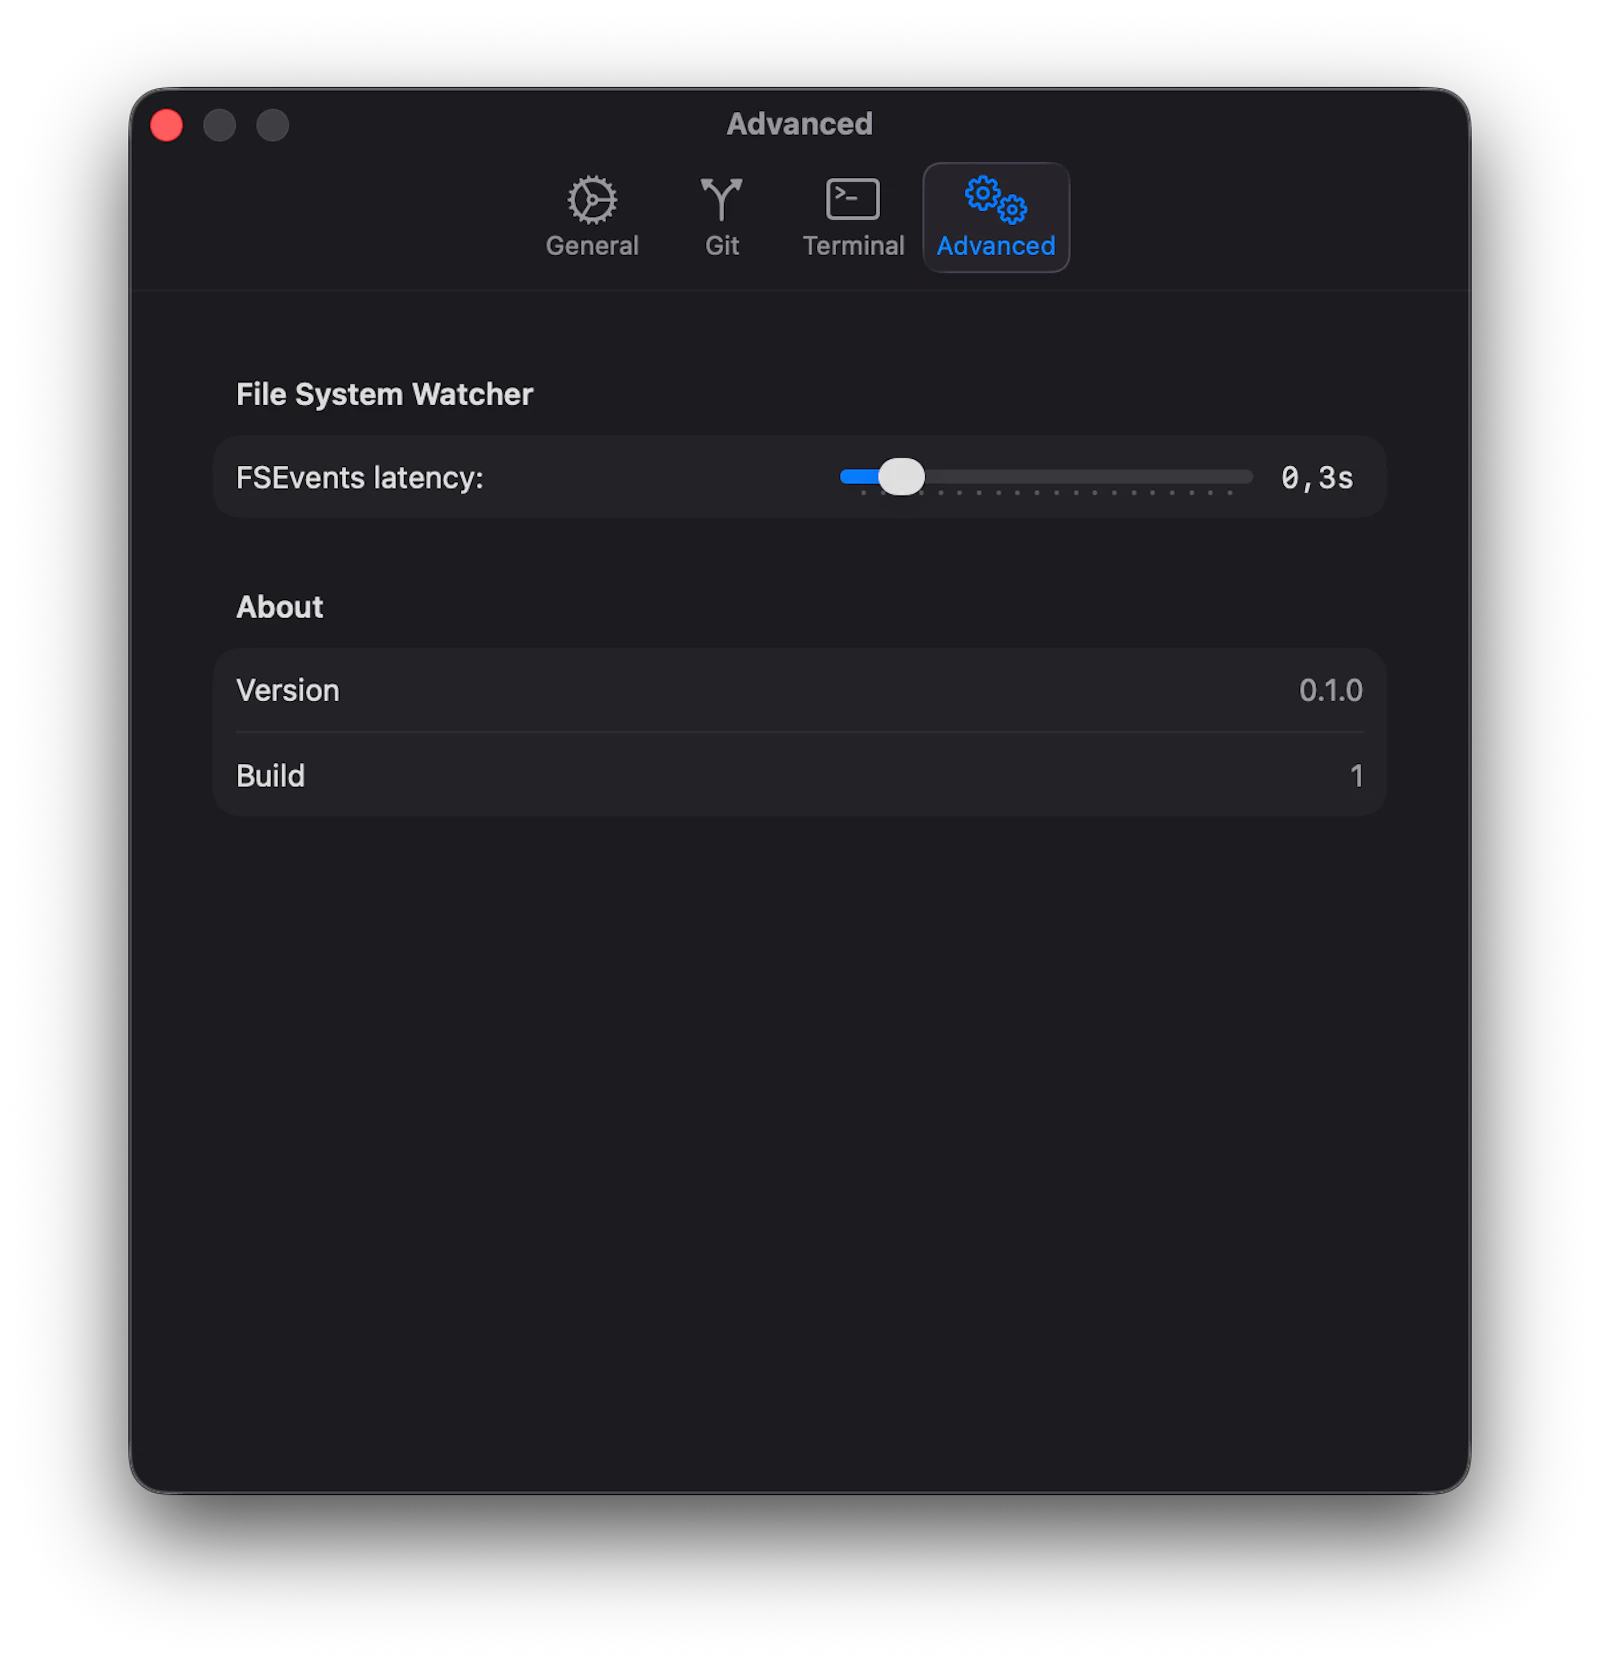1600x1665 pixels.
Task: Click the General gear icon
Action: click(592, 199)
